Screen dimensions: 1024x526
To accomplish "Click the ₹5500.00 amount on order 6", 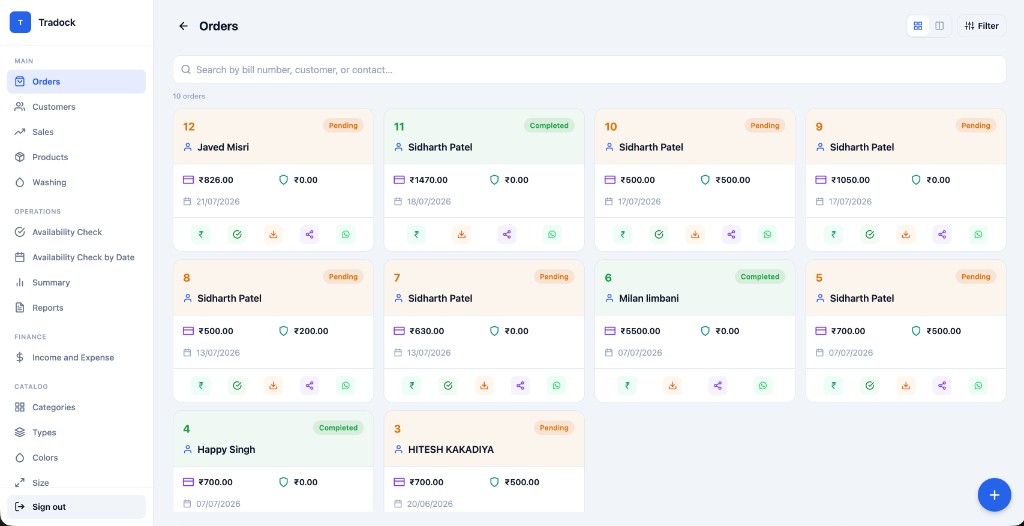I will [640, 331].
